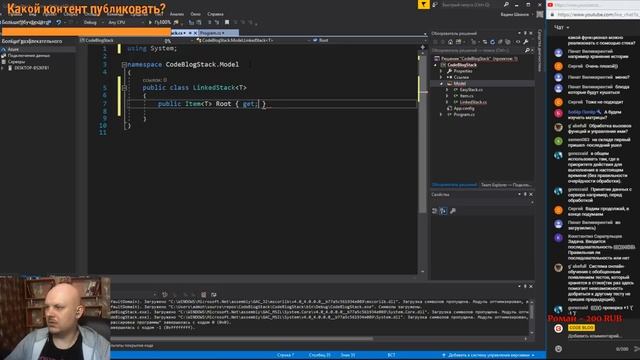Click the Stop square icon in debug toolbar
Image resolution: width=640 pixels, height=360 pixels.
click(227, 22)
